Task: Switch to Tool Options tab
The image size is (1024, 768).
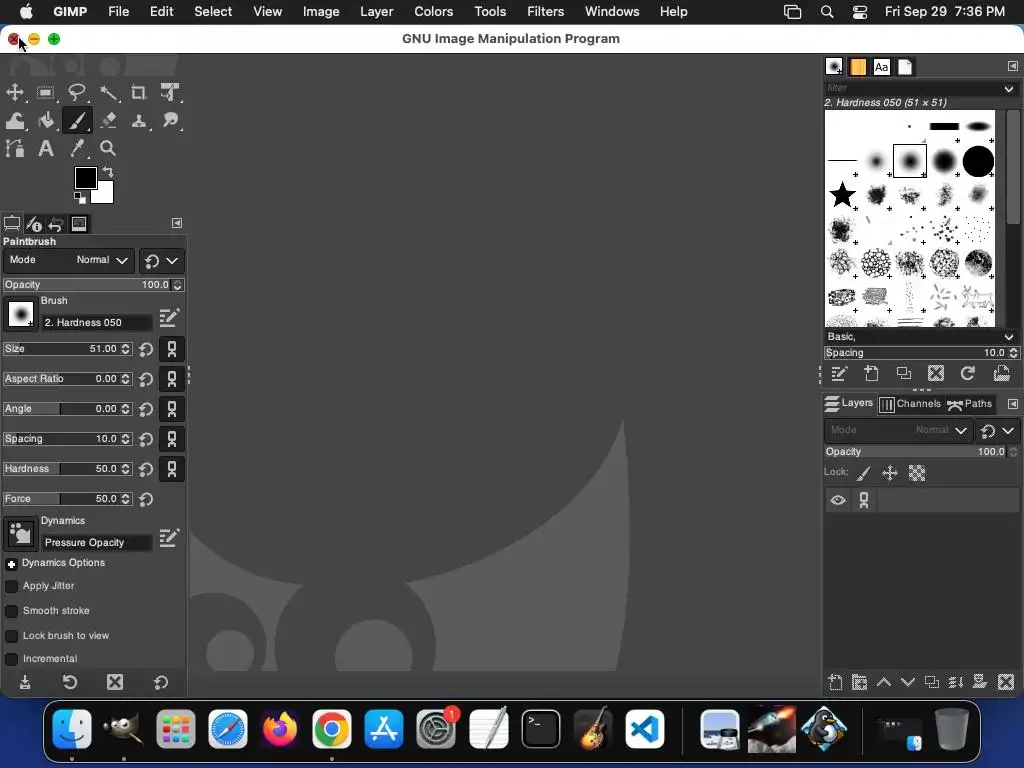Action: pos(12,224)
